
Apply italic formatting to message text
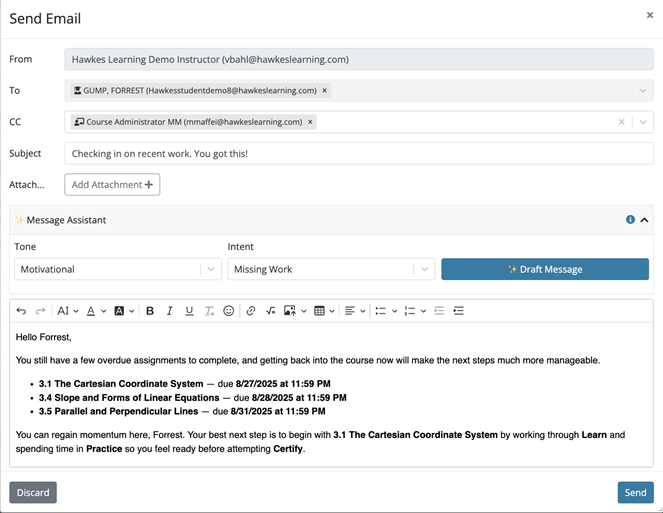170,311
